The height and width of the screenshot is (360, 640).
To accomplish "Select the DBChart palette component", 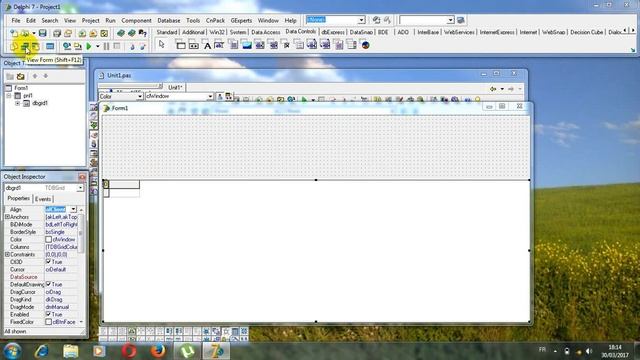I will click(365, 45).
